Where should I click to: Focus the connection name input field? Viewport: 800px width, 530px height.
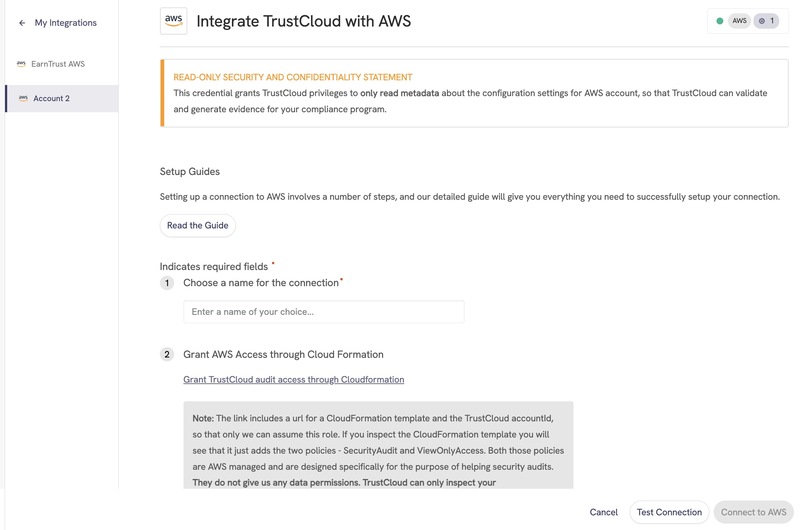pyautogui.click(x=323, y=312)
